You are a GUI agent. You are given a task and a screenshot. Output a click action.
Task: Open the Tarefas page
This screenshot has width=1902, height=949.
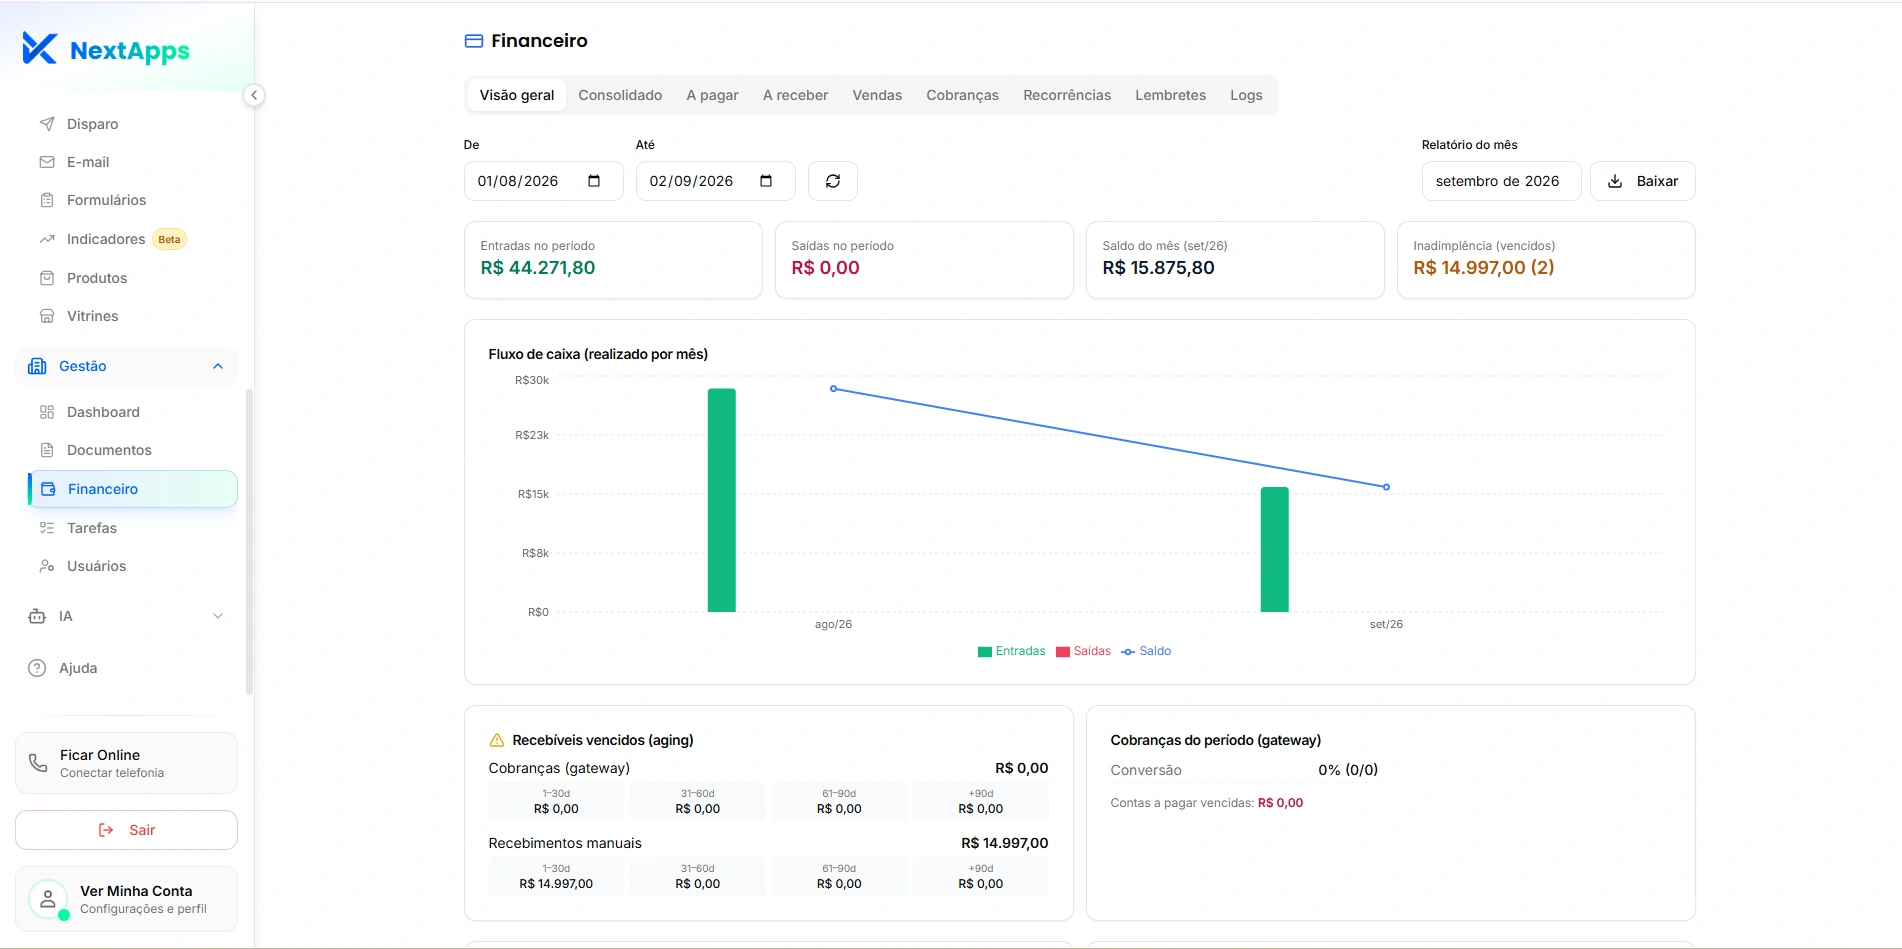point(132,528)
